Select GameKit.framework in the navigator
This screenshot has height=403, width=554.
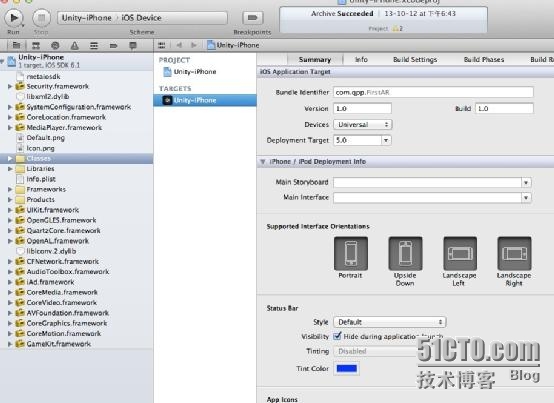tap(59, 344)
